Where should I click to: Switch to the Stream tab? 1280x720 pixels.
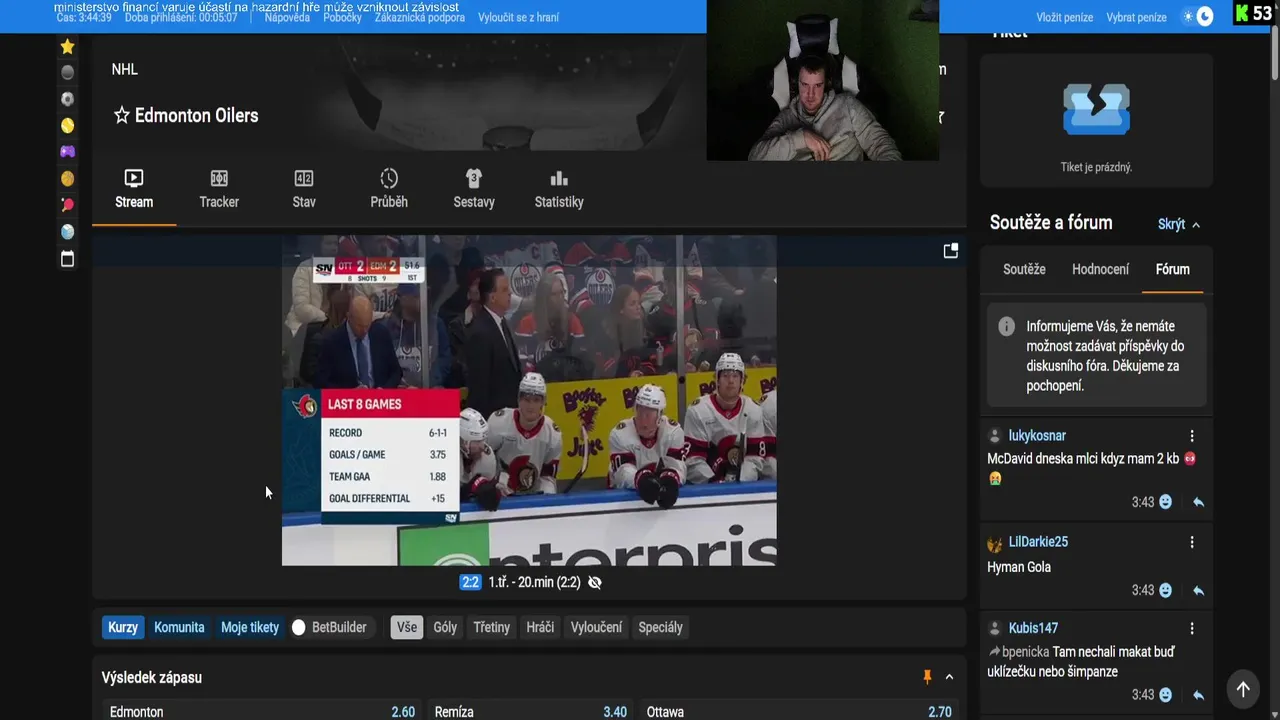point(134,189)
